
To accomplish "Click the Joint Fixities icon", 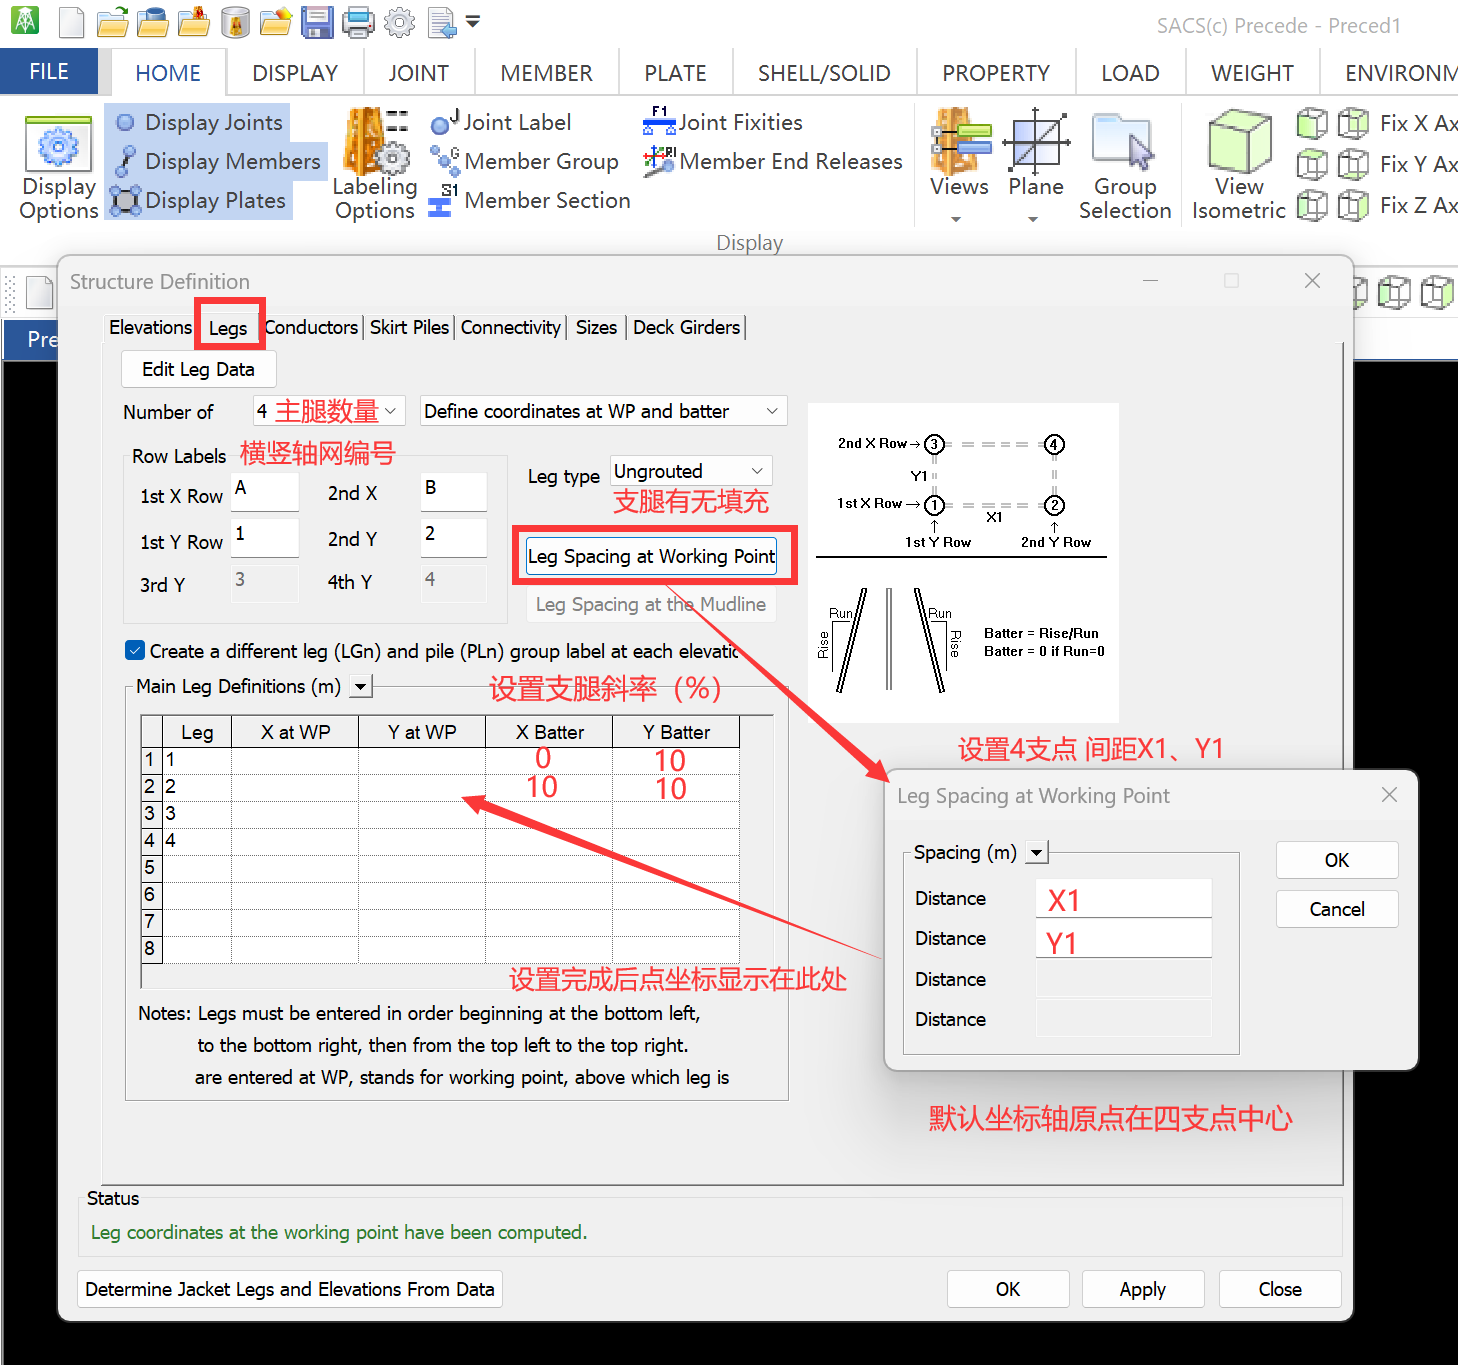I will (658, 123).
